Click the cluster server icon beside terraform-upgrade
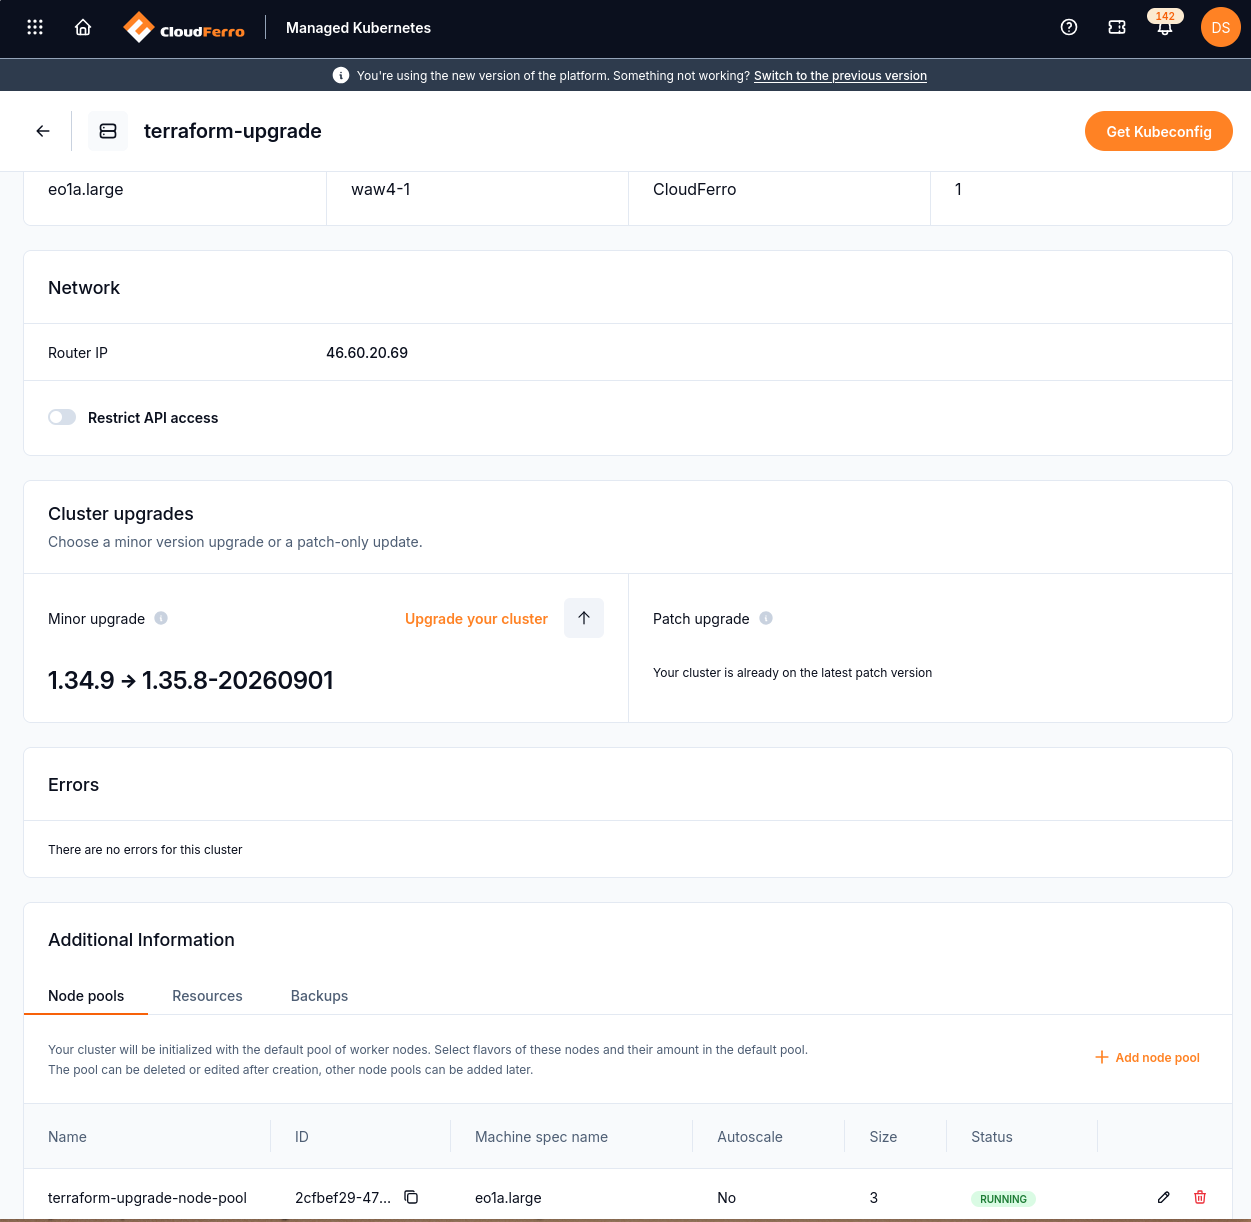 [x=108, y=131]
